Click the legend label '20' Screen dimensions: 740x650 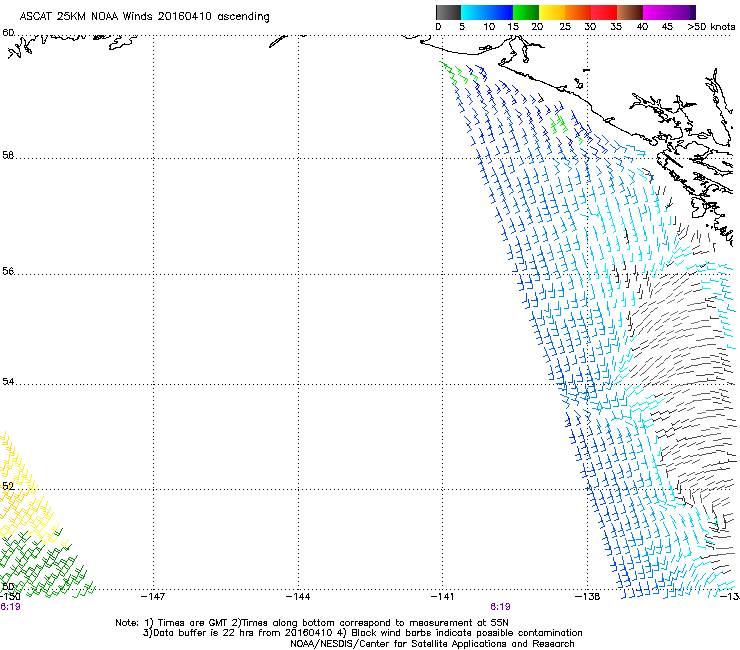pos(537,27)
